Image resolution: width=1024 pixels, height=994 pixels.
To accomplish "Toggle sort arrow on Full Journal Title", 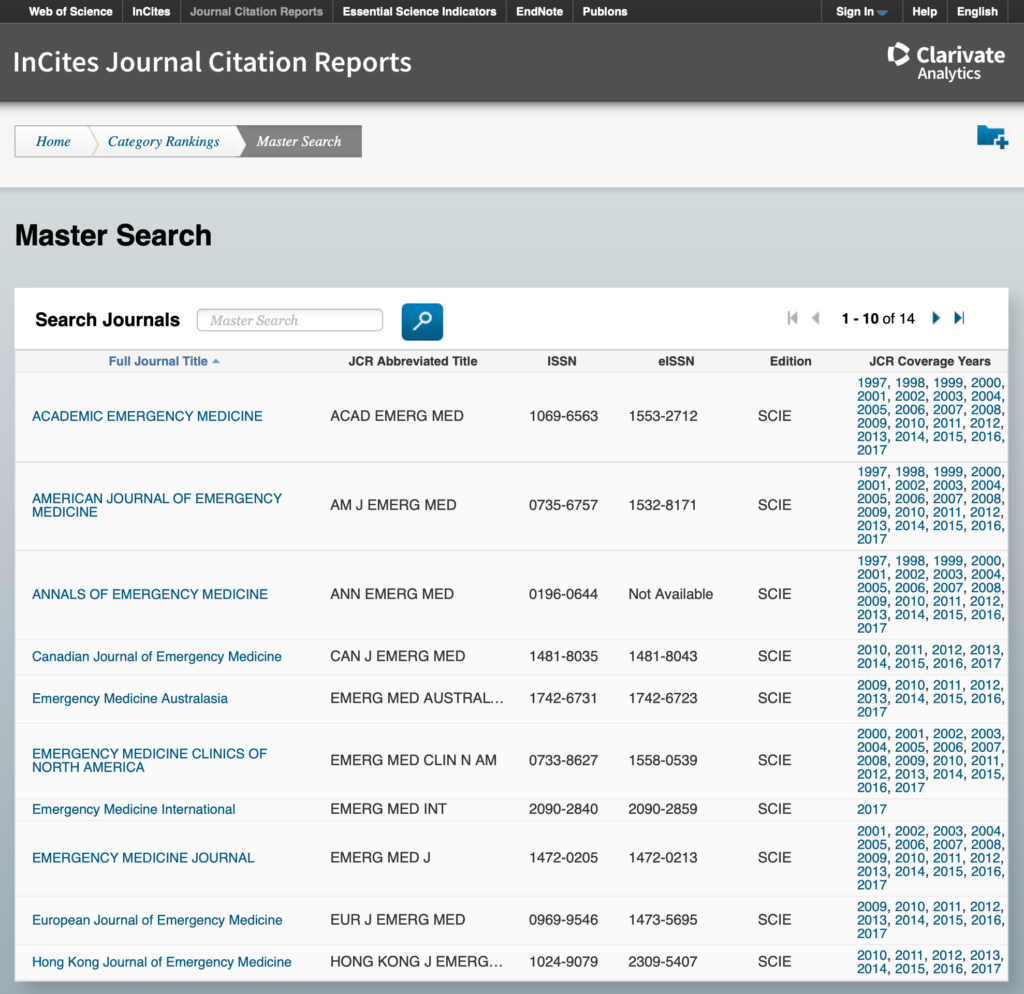I will (216, 361).
